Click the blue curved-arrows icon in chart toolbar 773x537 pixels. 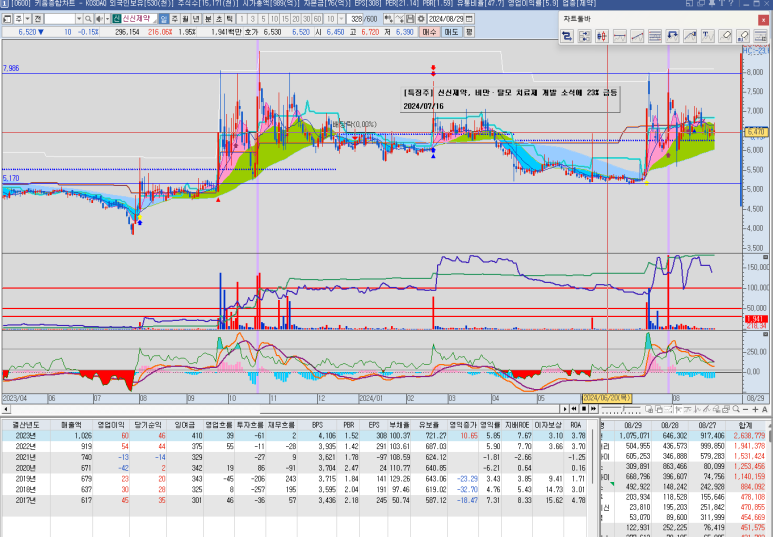pos(672,36)
